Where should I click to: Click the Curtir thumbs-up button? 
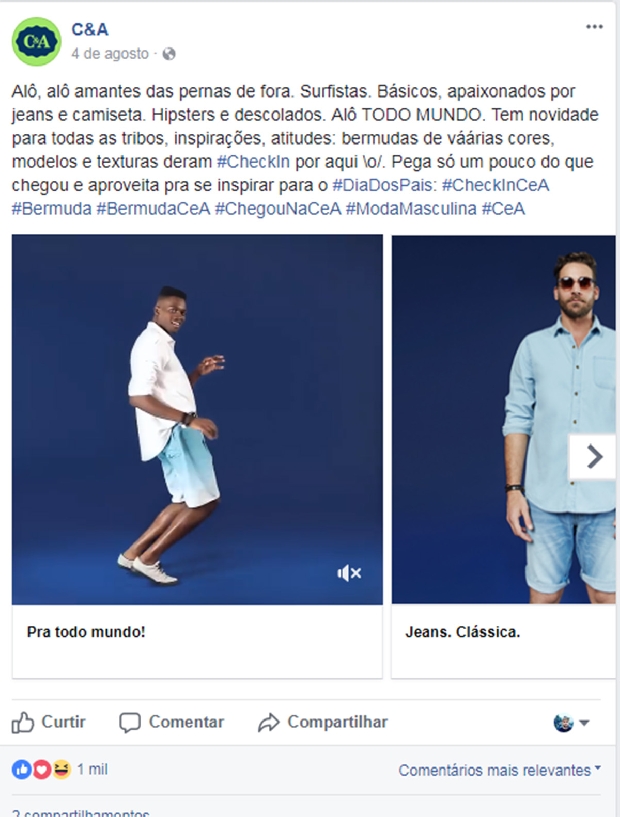48,722
